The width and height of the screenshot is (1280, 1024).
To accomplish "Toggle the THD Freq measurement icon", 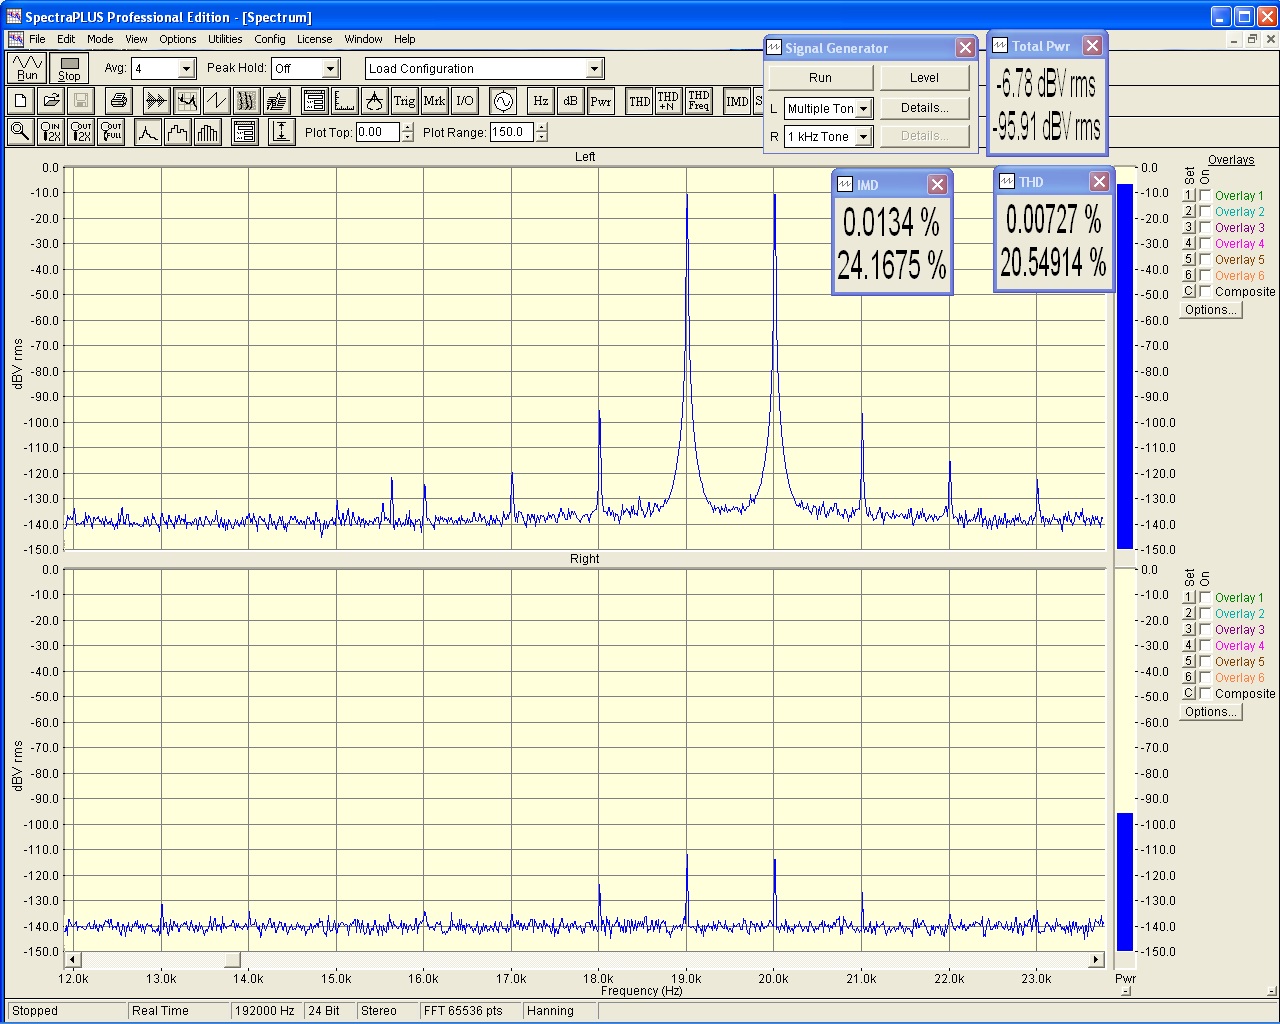I will point(699,101).
